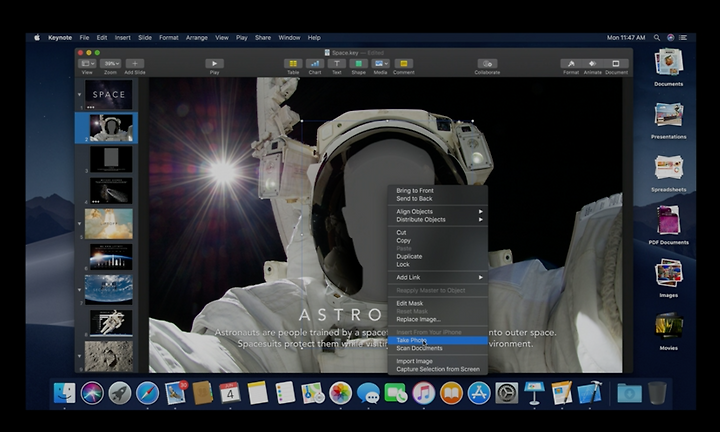Open the Animate inspector from the toolbar
720x432 pixels.
[593, 64]
